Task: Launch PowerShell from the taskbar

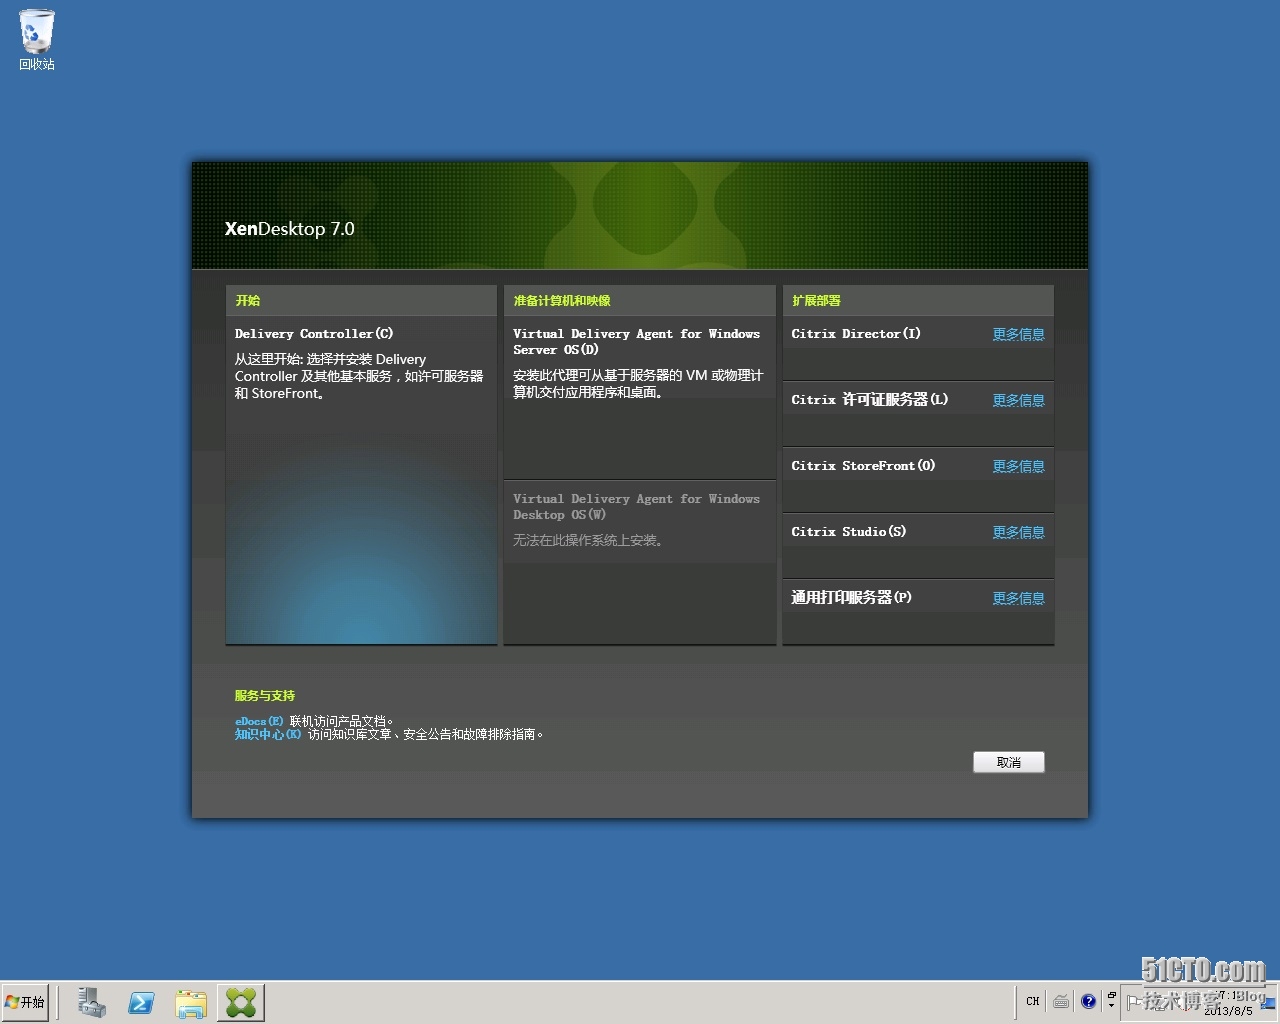Action: pyautogui.click(x=141, y=1002)
